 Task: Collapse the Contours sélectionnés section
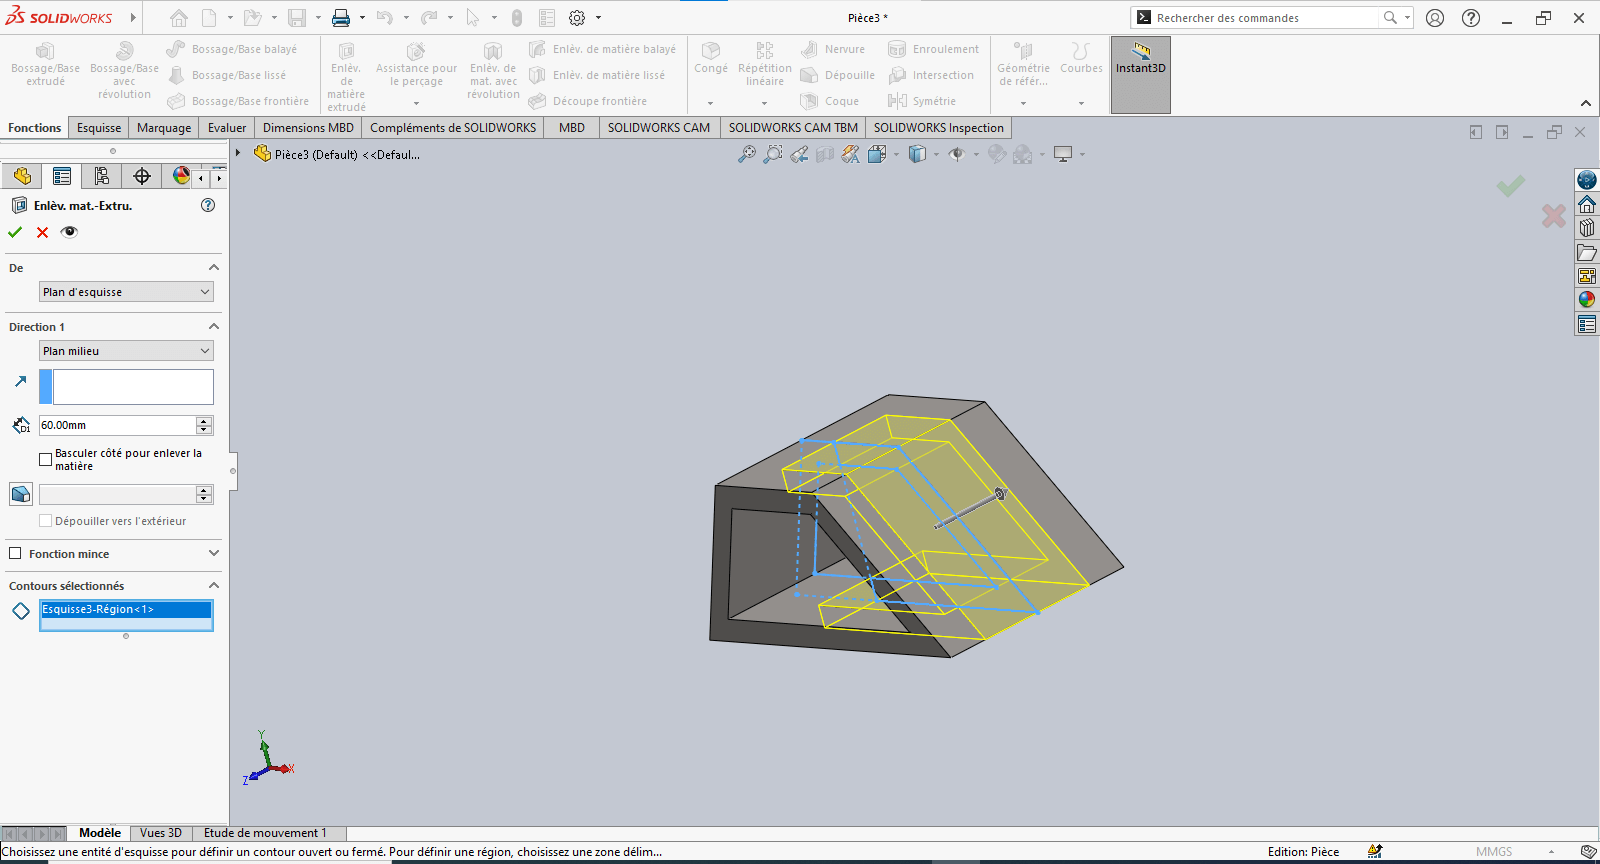click(x=213, y=586)
